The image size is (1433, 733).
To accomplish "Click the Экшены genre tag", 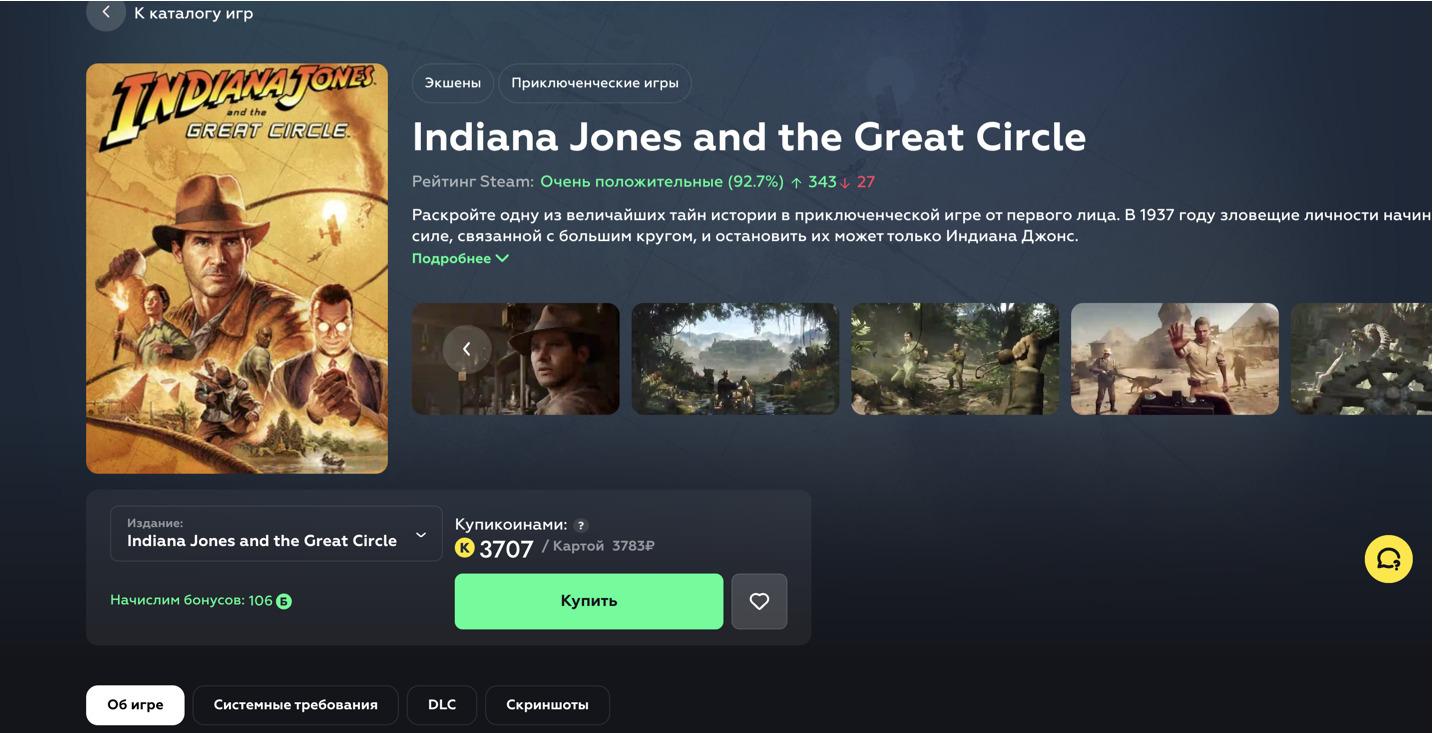I will click(x=453, y=83).
